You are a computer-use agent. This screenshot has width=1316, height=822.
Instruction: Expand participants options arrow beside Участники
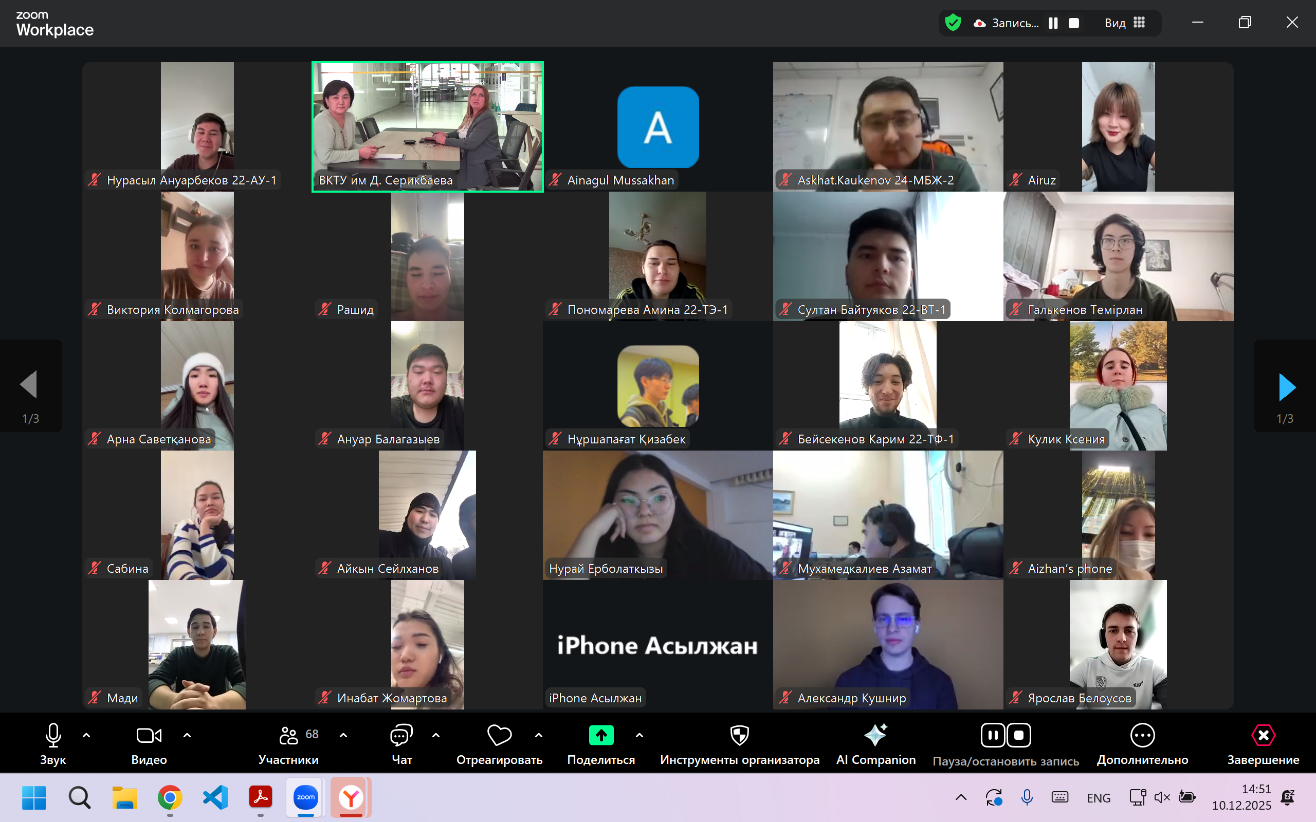[343, 736]
